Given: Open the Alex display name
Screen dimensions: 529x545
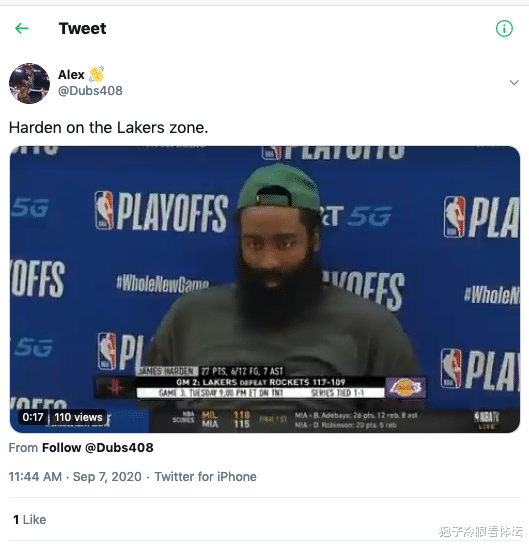Looking at the screenshot, I should 71,75.
